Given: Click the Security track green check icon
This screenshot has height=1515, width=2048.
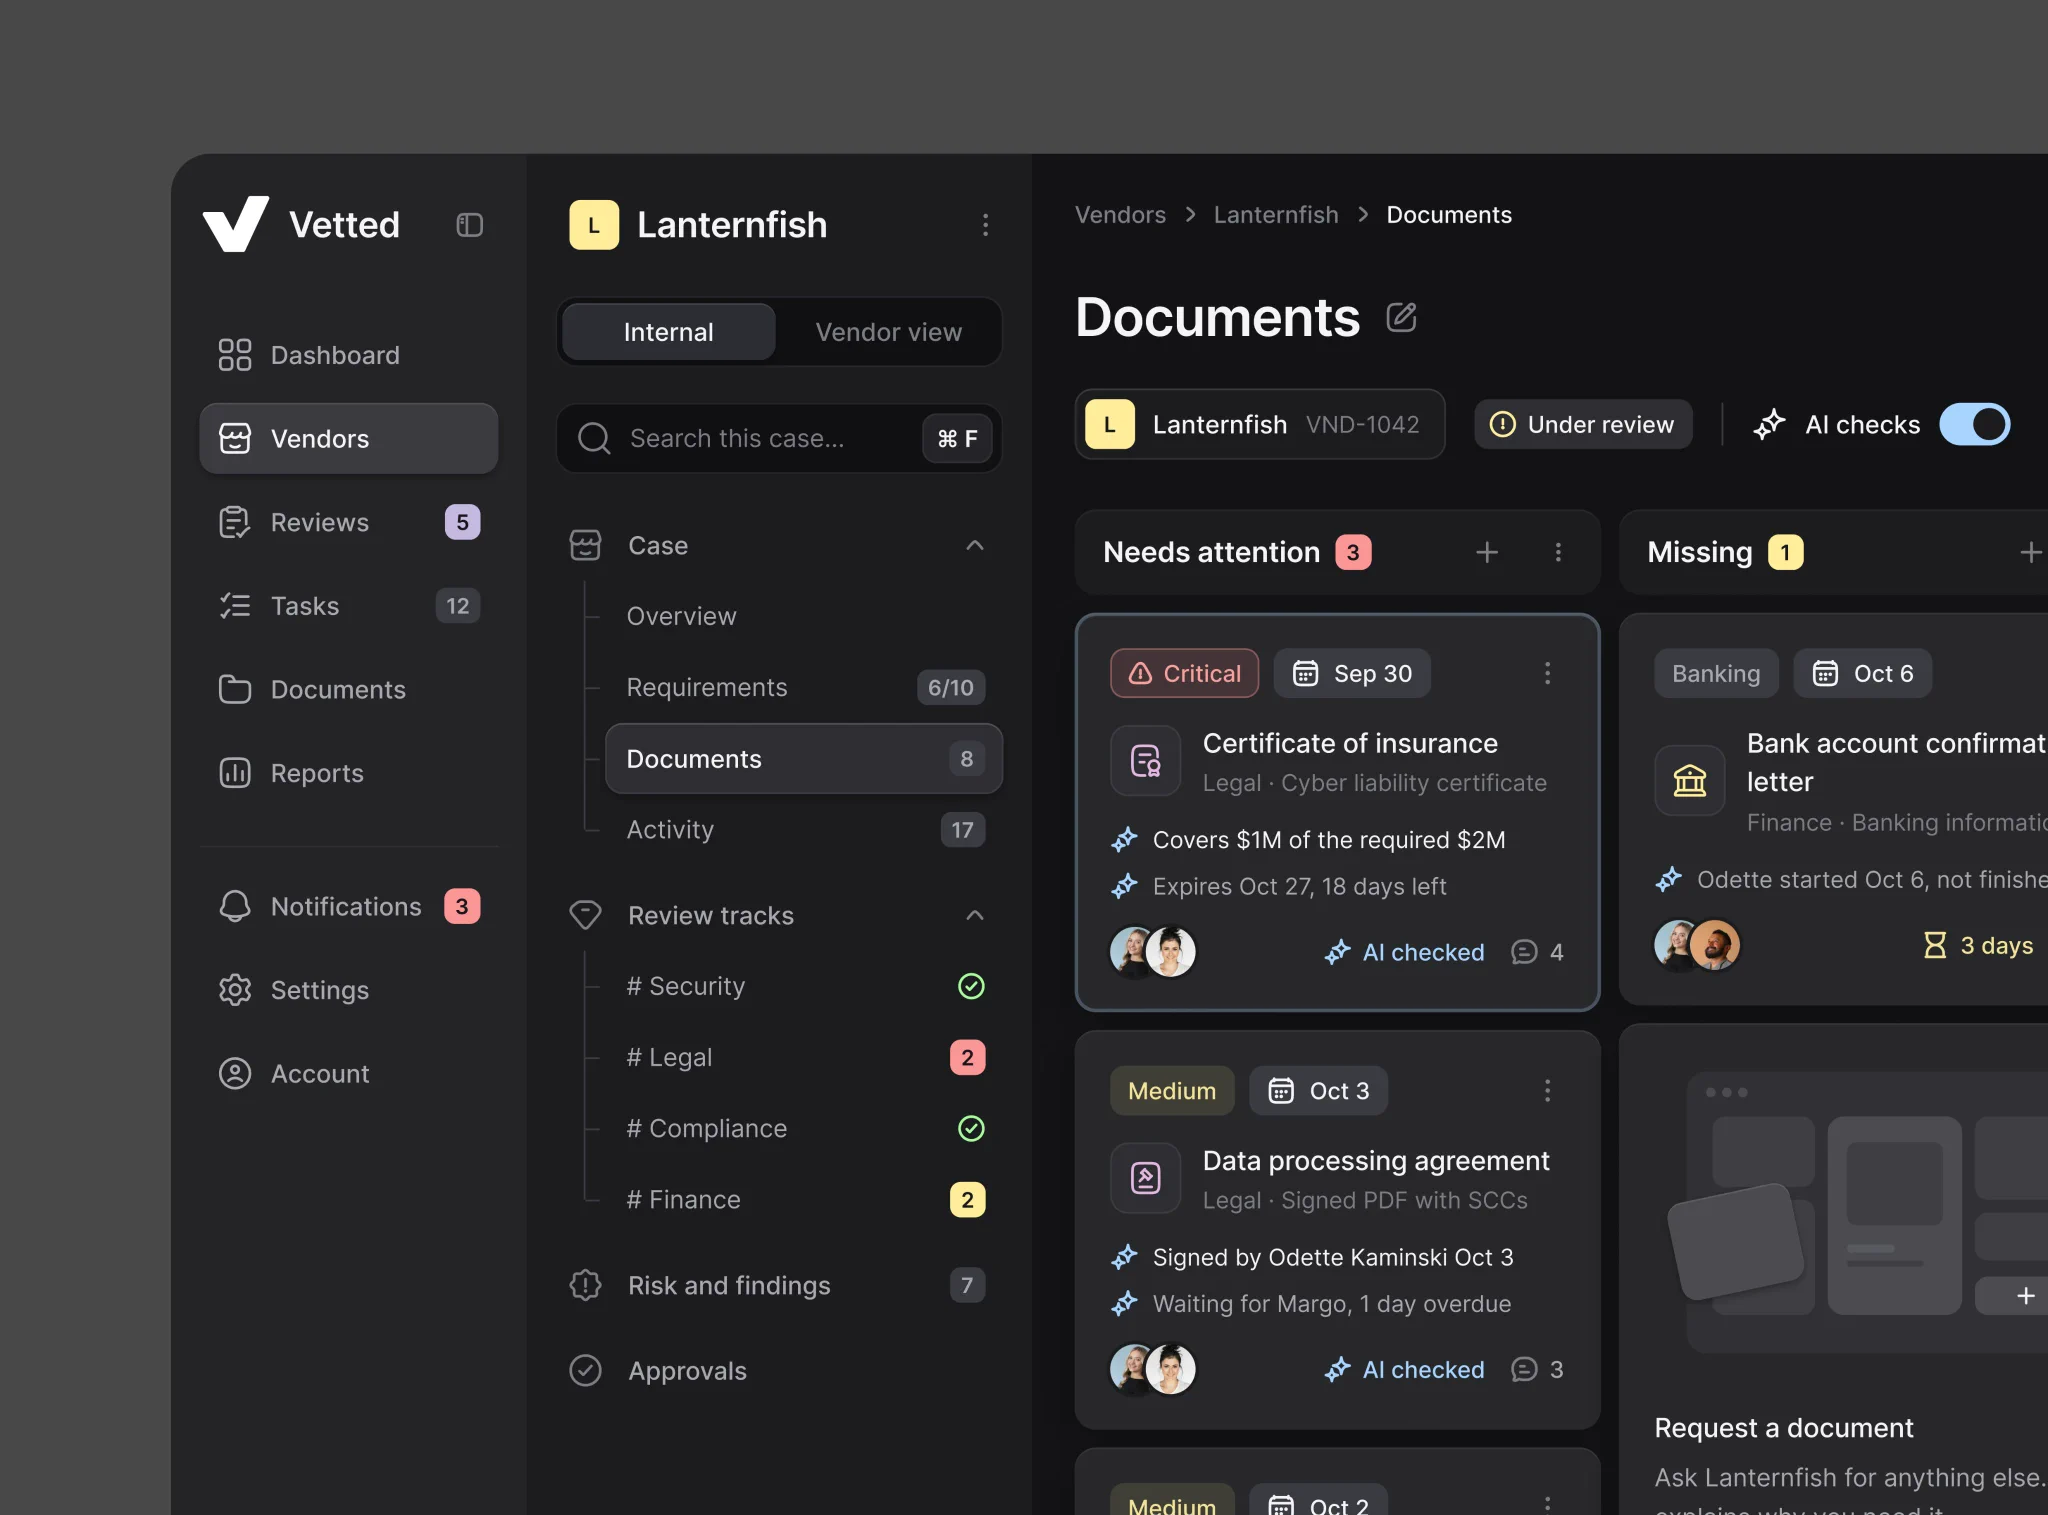Looking at the screenshot, I should coord(971,986).
